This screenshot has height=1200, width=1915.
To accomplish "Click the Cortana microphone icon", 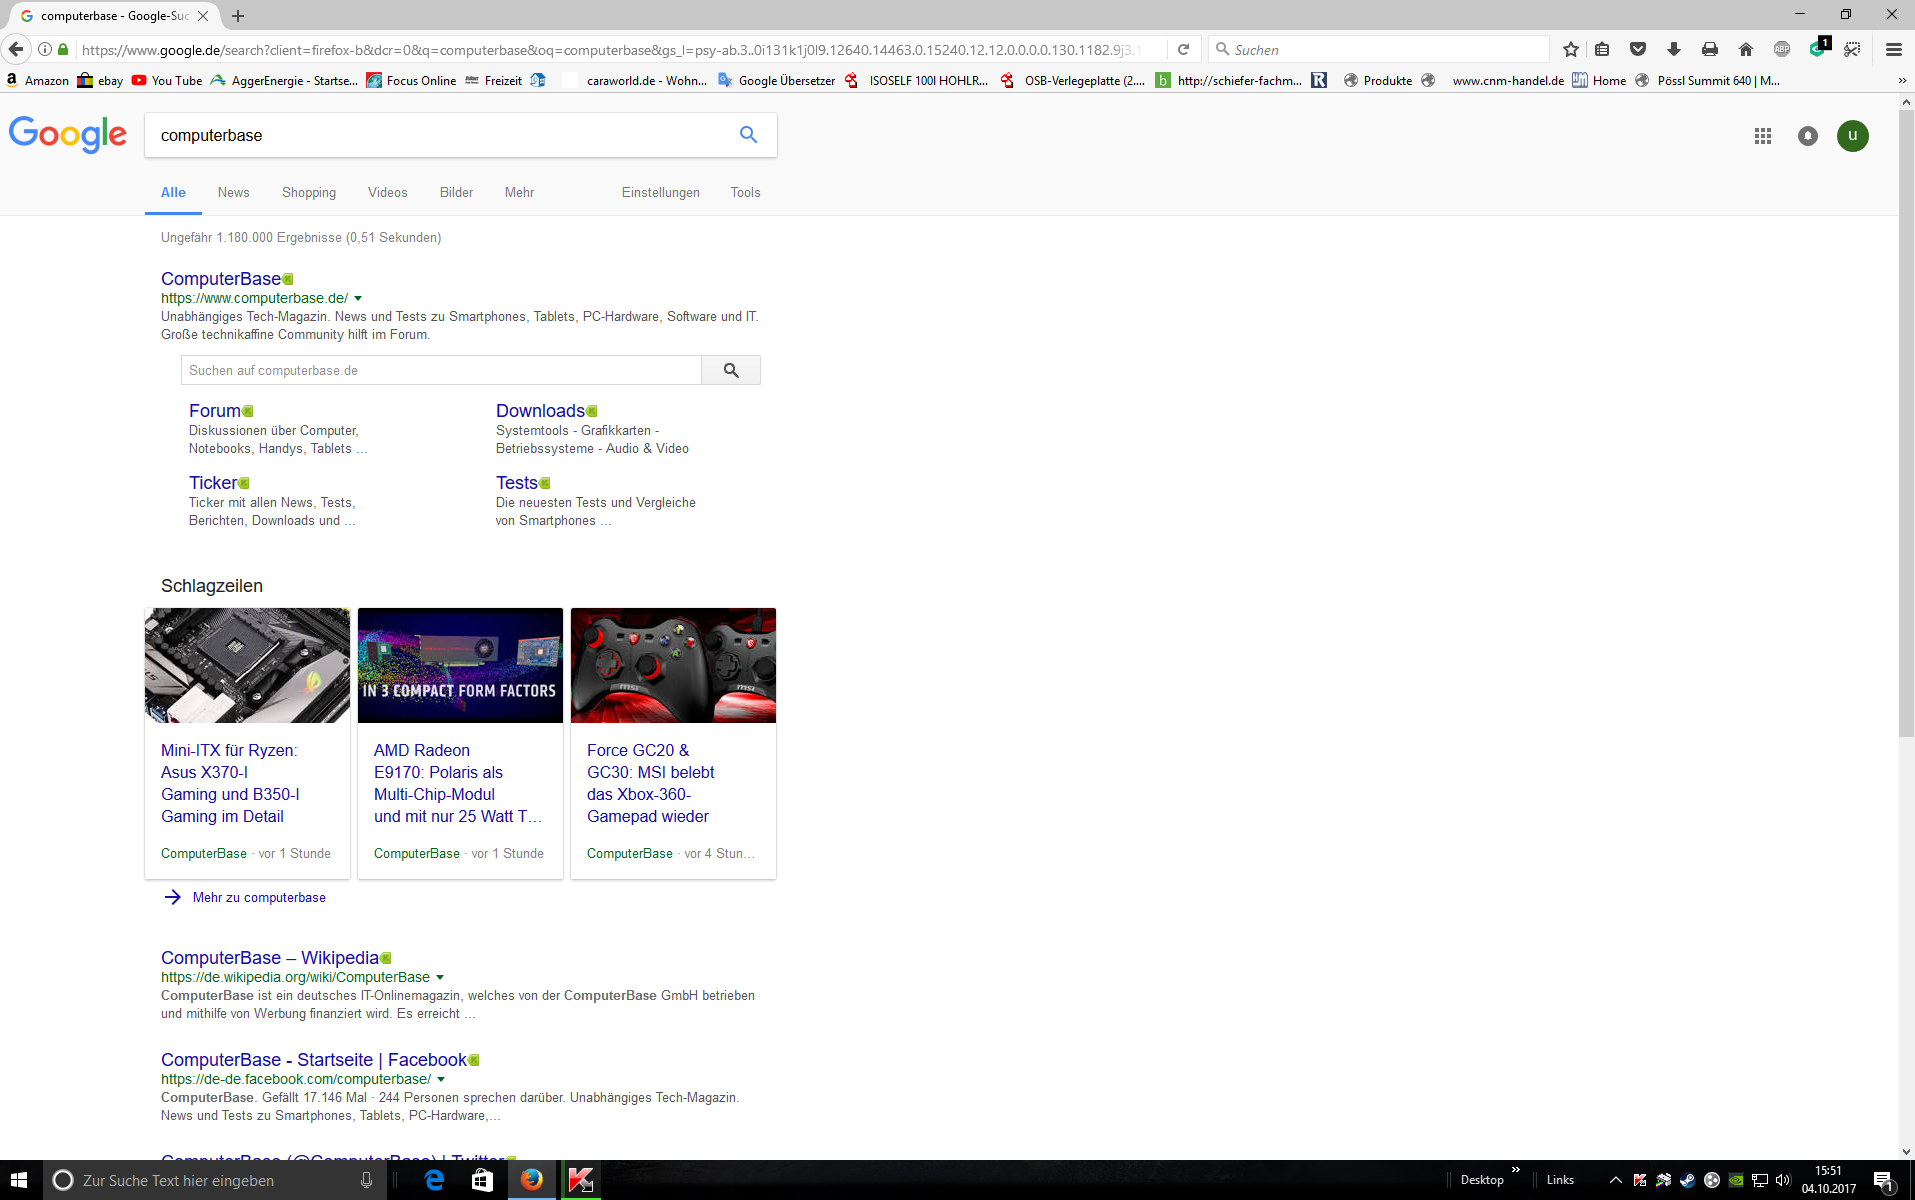I will [367, 1180].
